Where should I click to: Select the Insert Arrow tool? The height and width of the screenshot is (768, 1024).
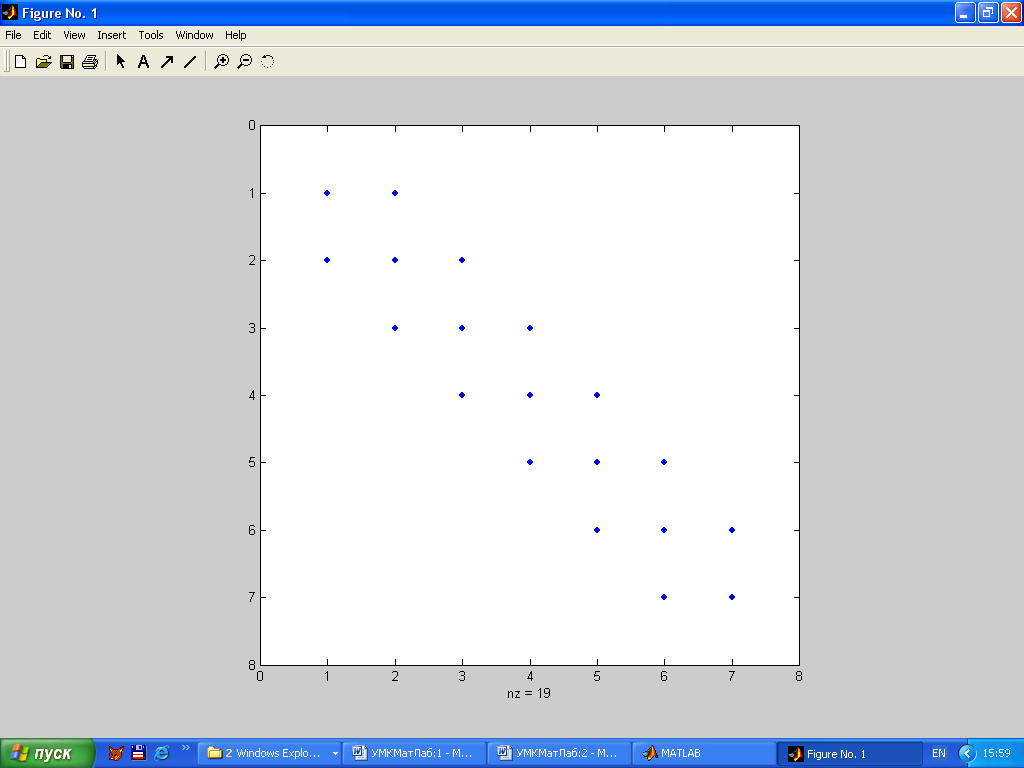pos(167,62)
